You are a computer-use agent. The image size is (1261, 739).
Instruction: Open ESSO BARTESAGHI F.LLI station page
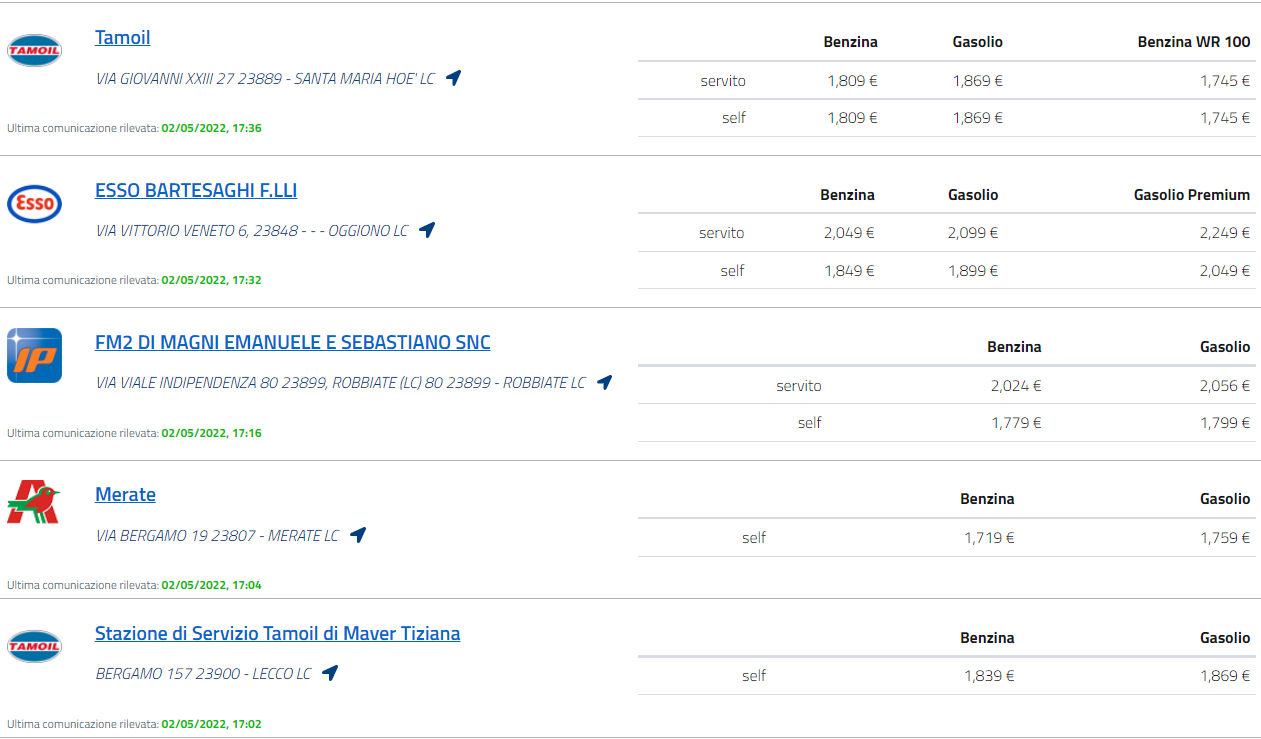tap(196, 190)
